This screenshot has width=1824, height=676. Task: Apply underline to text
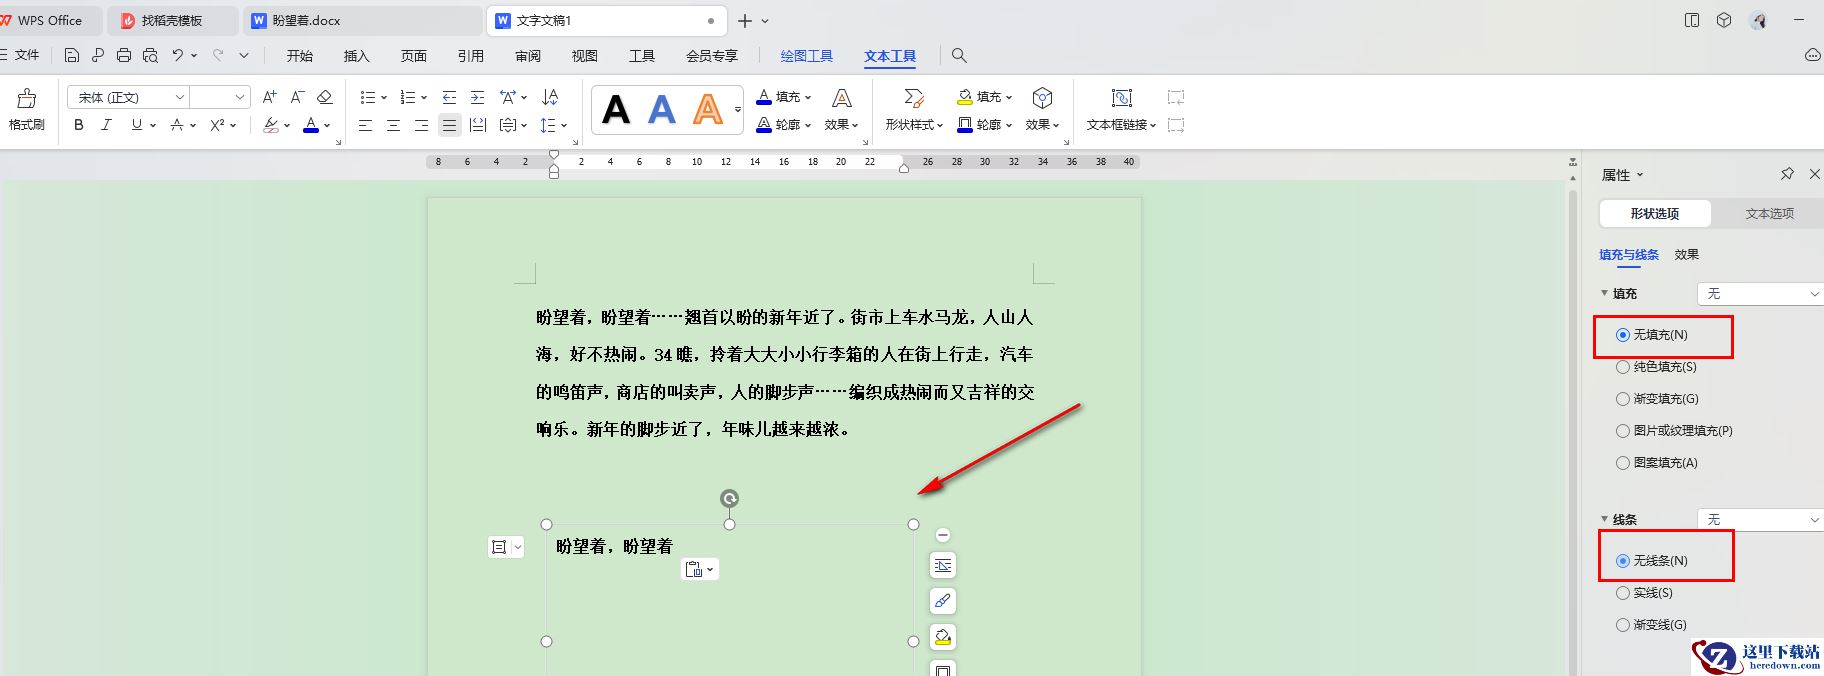tap(137, 125)
